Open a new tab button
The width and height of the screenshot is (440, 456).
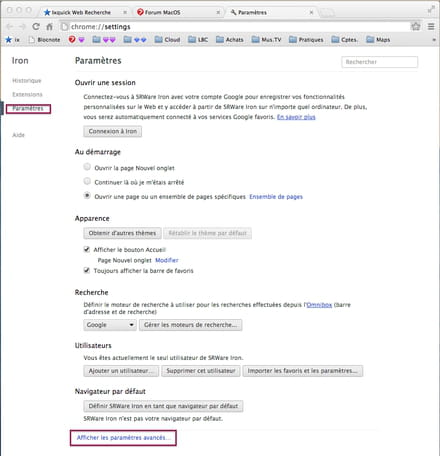click(x=327, y=13)
